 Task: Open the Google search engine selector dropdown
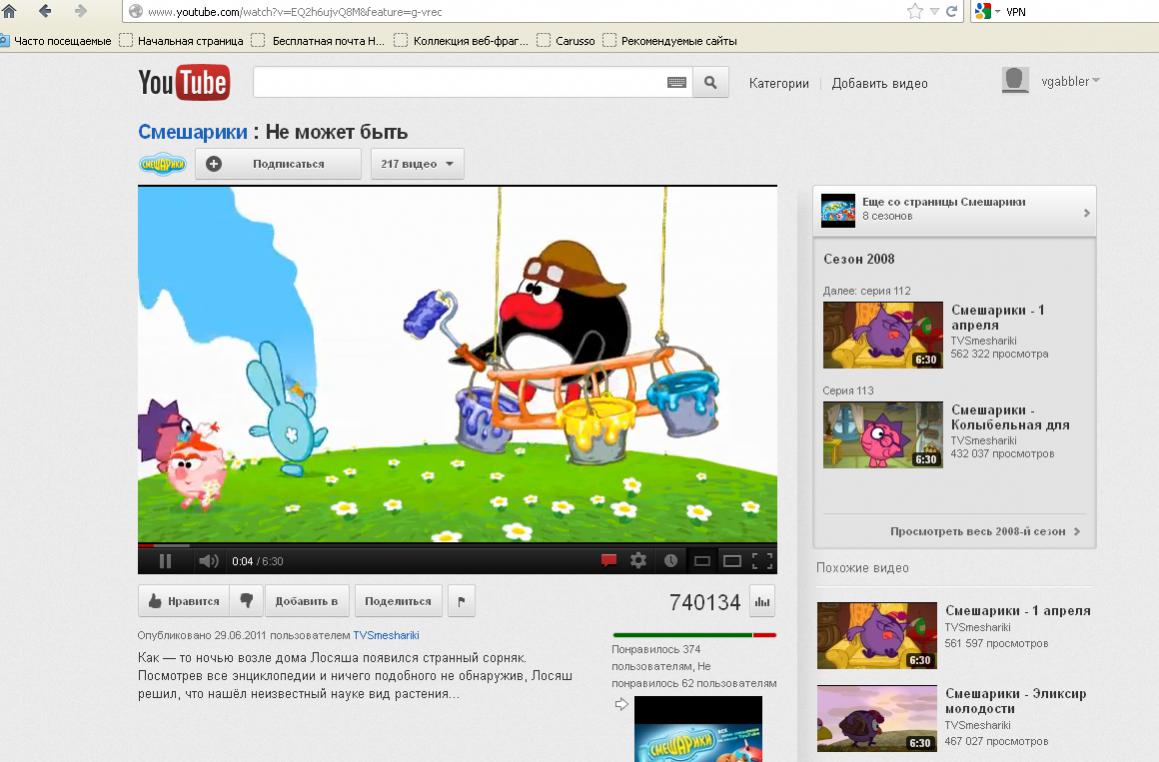click(x=988, y=11)
